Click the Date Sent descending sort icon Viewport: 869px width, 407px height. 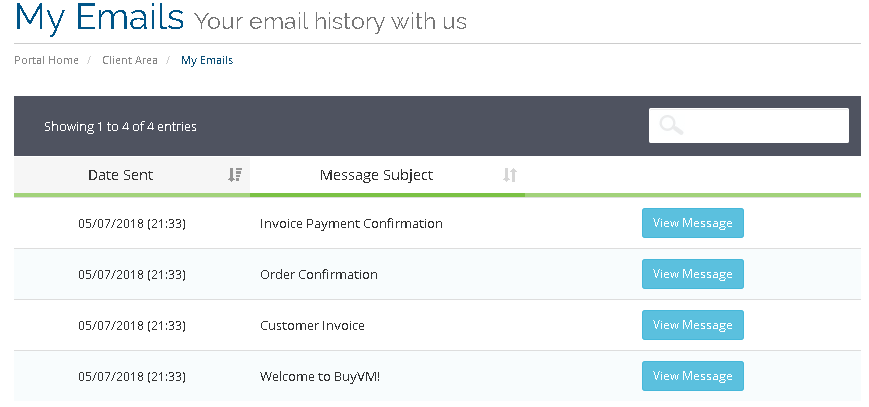coord(235,175)
